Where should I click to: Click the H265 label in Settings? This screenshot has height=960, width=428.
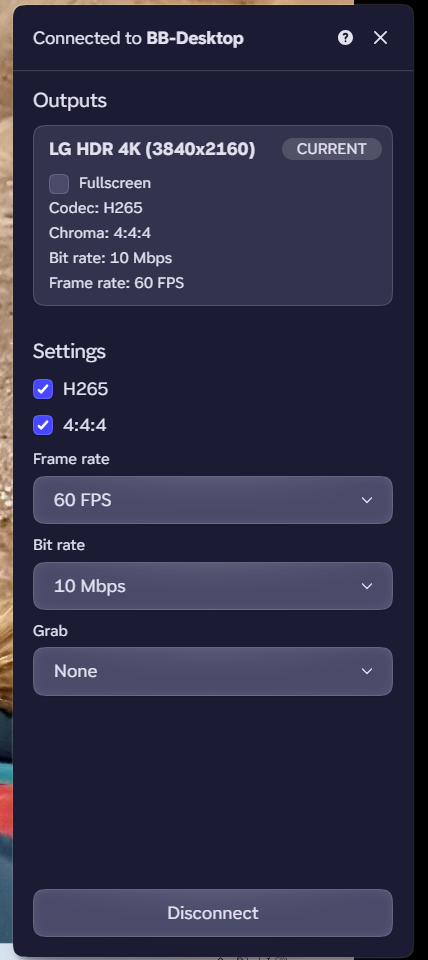[x=85, y=389]
